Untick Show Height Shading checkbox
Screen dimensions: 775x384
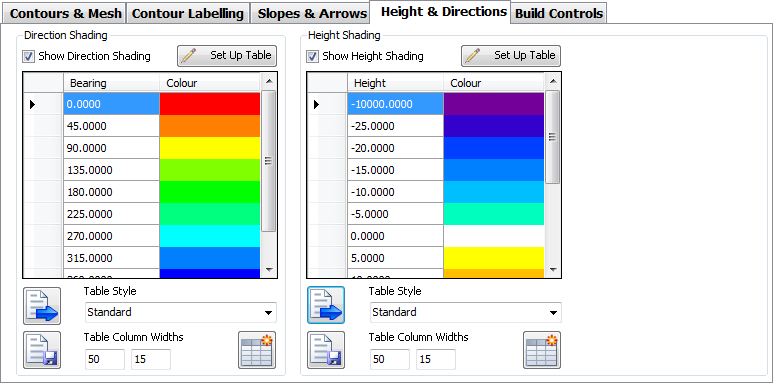(312, 56)
